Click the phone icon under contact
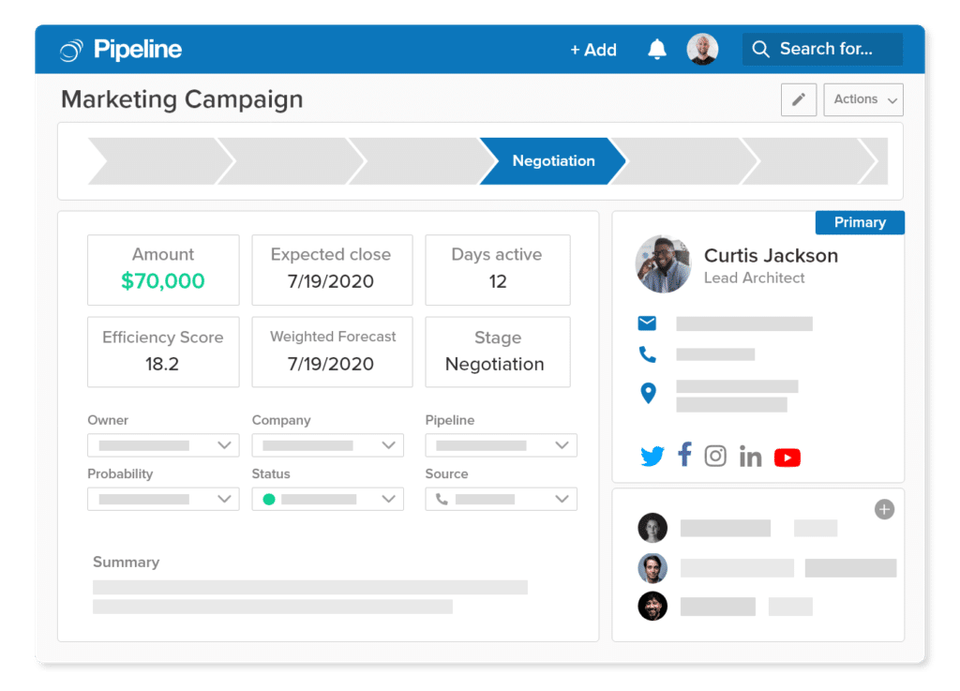Viewport: 960px width, 691px height. [647, 354]
